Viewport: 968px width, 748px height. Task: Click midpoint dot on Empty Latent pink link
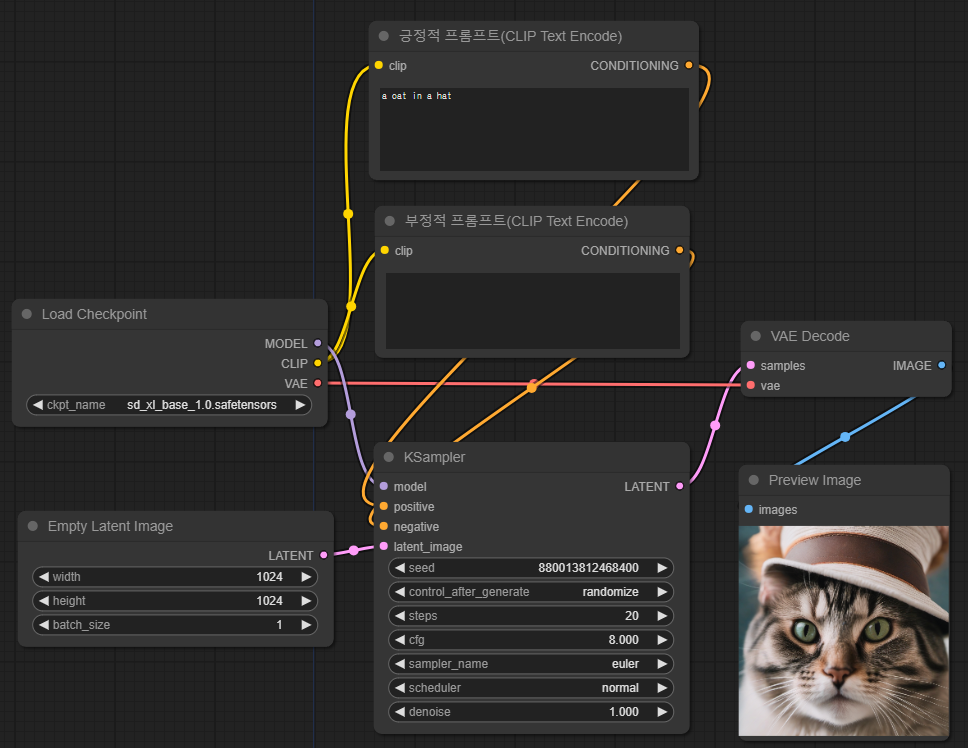[x=353, y=550]
